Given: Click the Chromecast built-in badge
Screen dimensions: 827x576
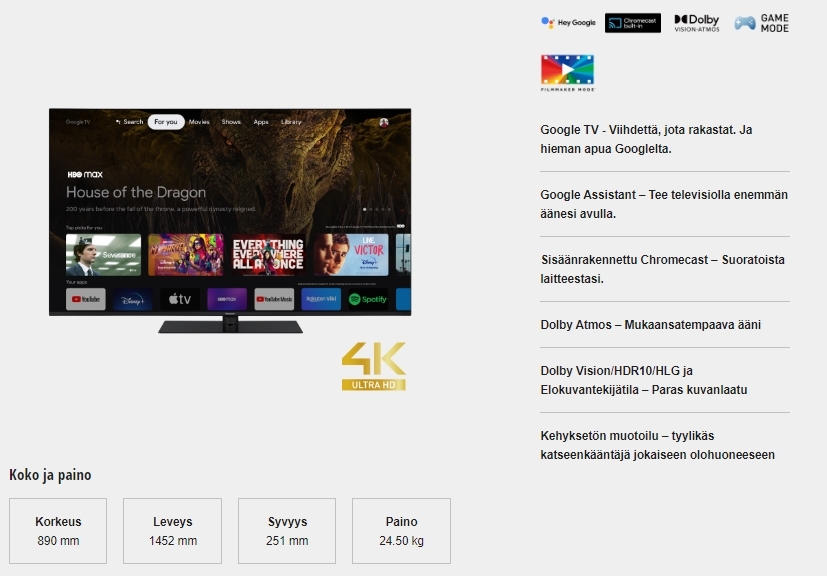Looking at the screenshot, I should coord(632,22).
